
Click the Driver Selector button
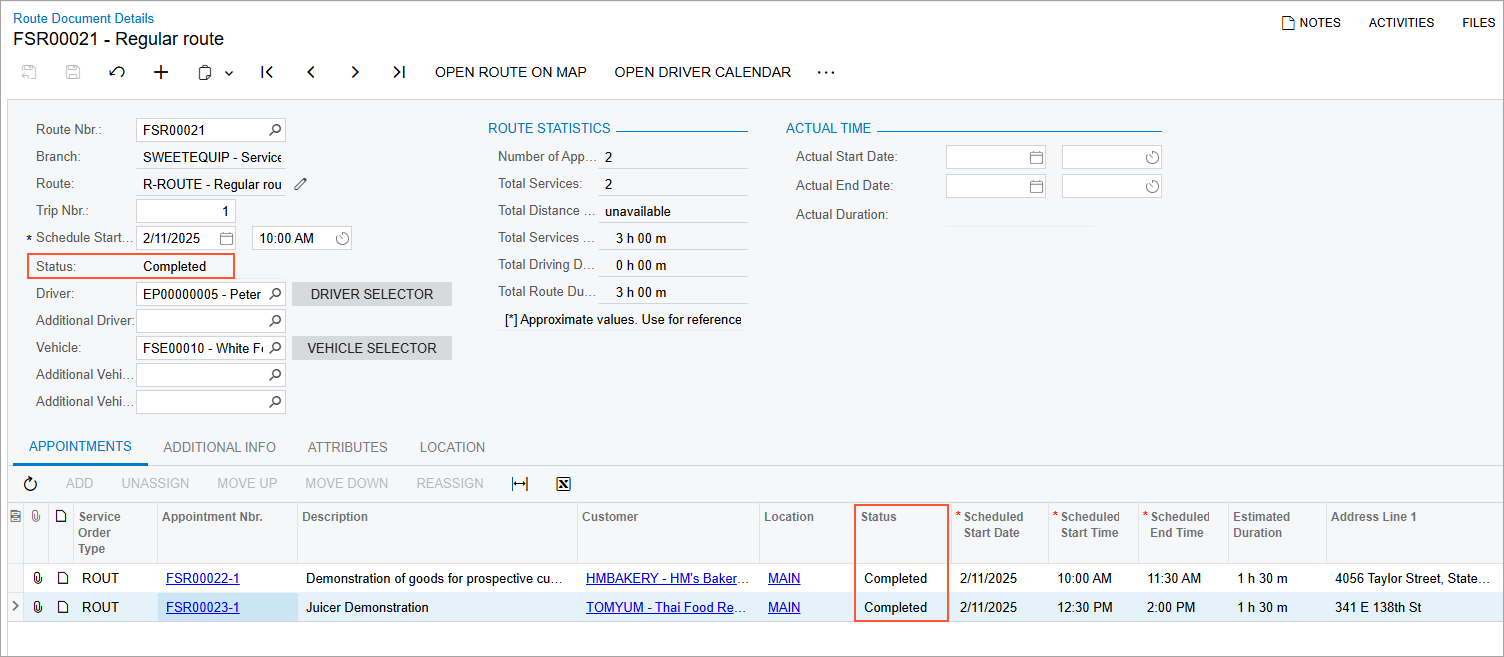[372, 294]
